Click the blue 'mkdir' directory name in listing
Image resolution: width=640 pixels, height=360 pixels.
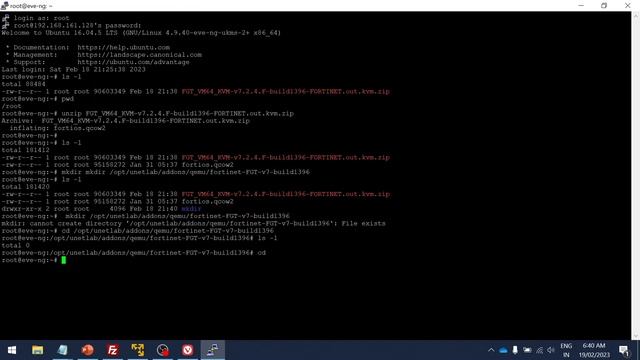pyautogui.click(x=191, y=209)
